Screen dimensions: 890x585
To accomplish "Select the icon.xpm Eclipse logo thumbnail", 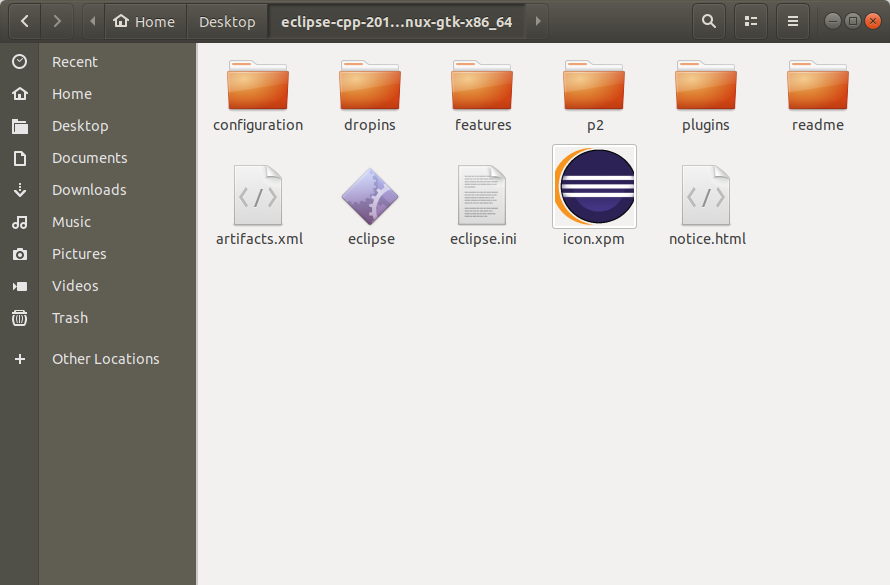I will 594,186.
